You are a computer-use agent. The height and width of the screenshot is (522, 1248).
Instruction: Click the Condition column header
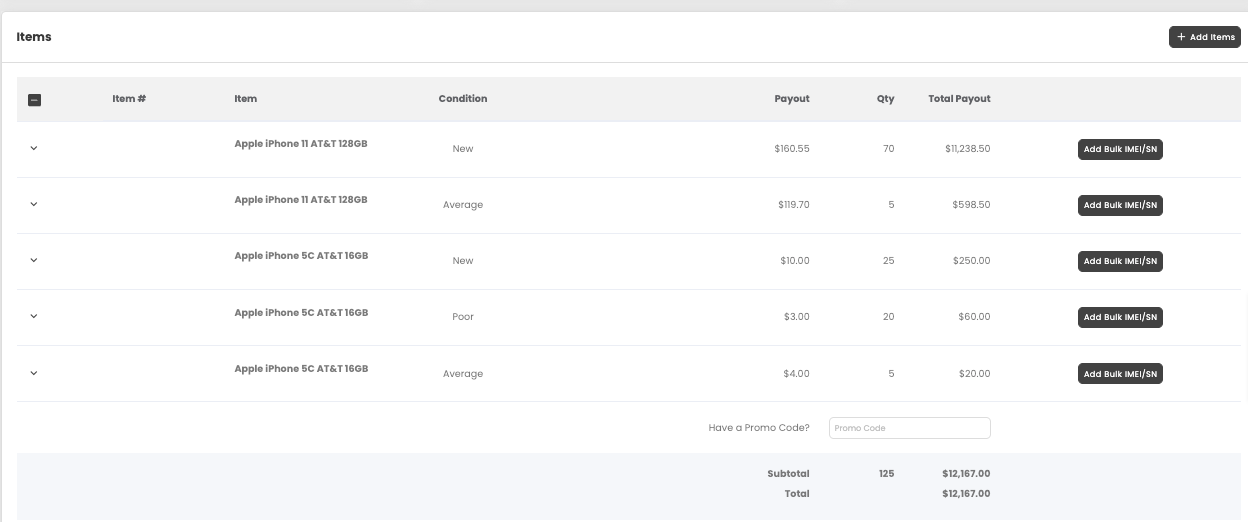(463, 99)
